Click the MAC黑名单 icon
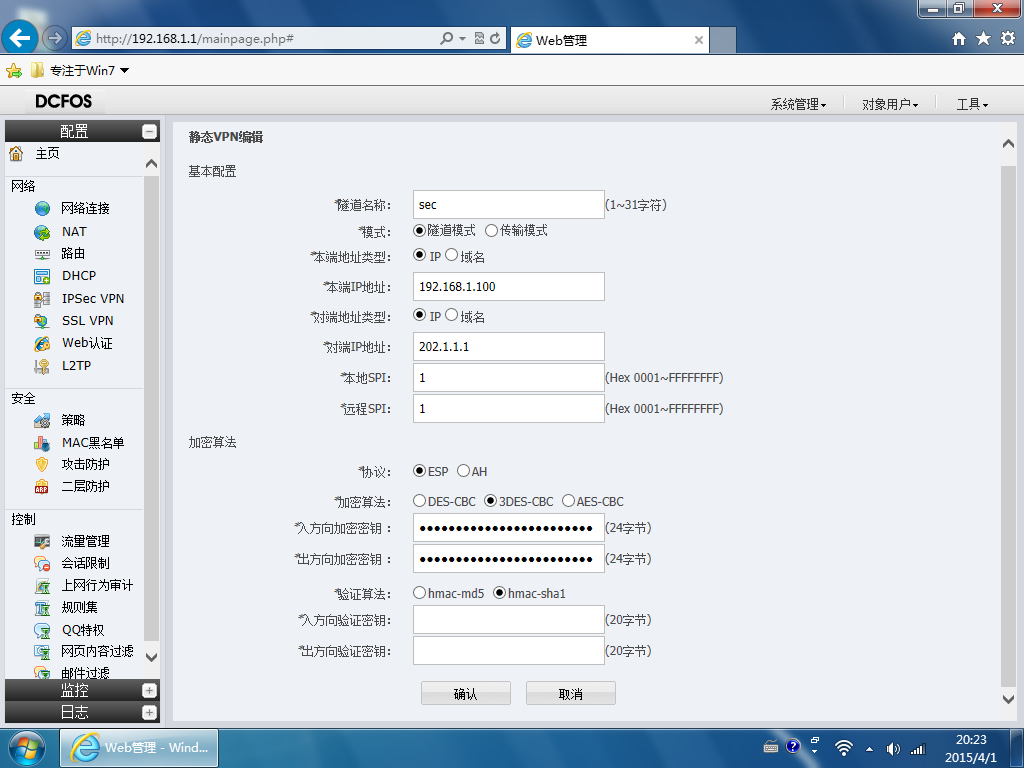Image resolution: width=1024 pixels, height=768 pixels. (42, 443)
